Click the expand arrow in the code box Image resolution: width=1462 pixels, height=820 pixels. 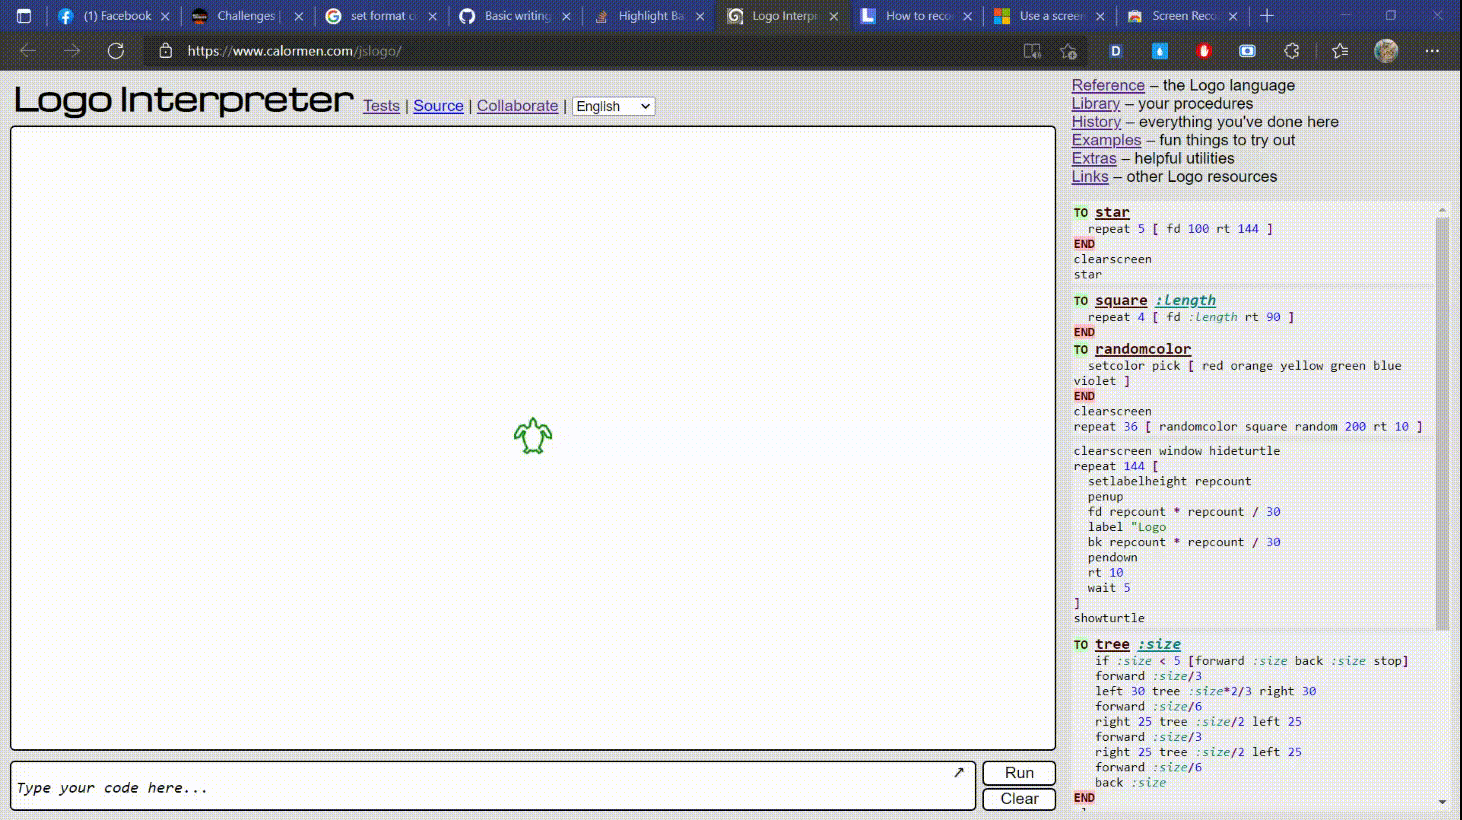(958, 772)
